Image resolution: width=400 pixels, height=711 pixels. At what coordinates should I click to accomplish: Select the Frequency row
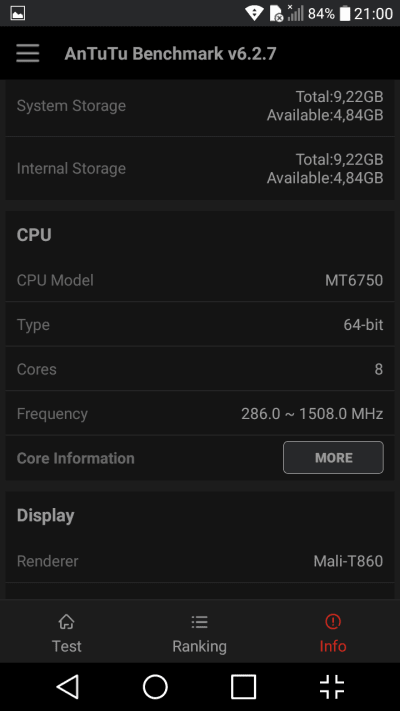[x=200, y=414]
